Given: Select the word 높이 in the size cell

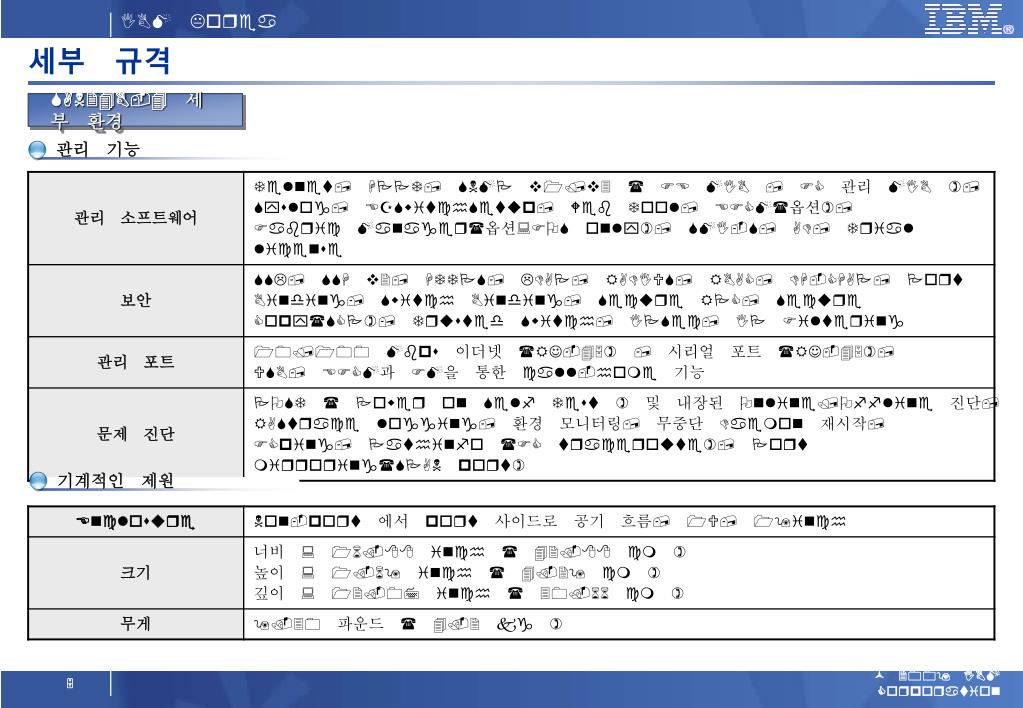Looking at the screenshot, I should [x=269, y=572].
